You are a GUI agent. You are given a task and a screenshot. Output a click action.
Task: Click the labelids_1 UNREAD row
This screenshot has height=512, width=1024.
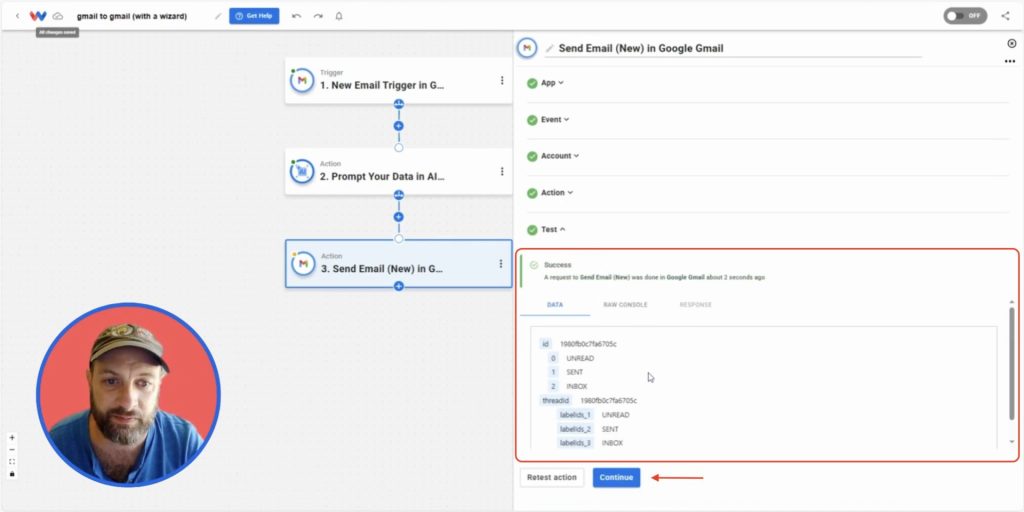click(594, 415)
